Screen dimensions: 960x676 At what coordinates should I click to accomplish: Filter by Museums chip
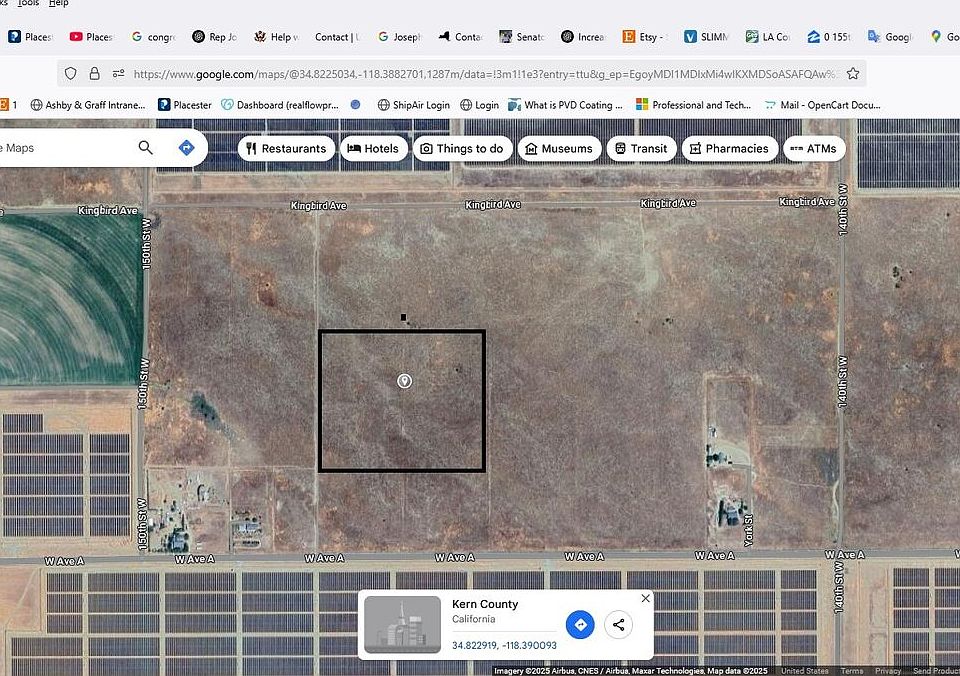point(560,148)
